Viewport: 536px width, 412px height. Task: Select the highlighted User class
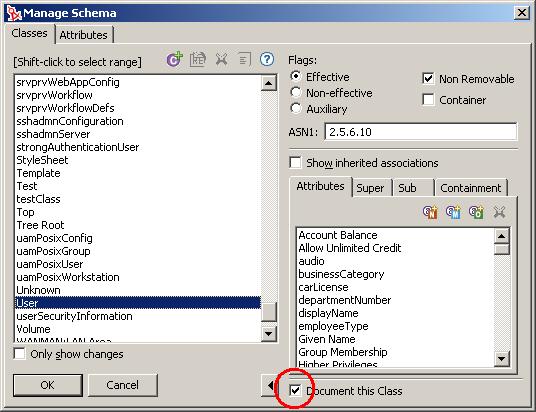pyautogui.click(x=138, y=303)
